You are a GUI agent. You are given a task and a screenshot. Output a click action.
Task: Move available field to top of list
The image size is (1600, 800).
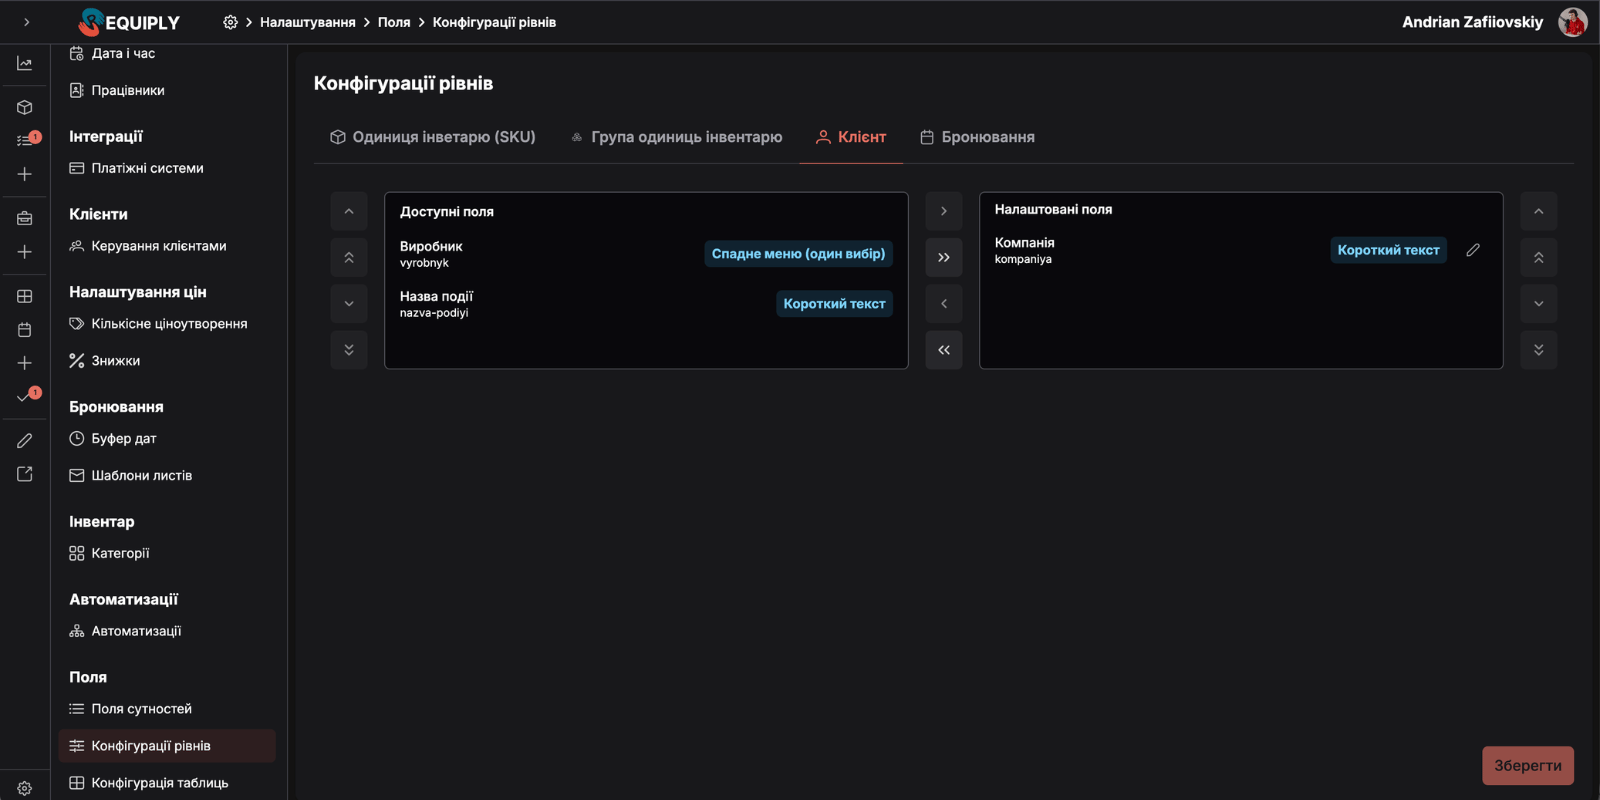(349, 258)
